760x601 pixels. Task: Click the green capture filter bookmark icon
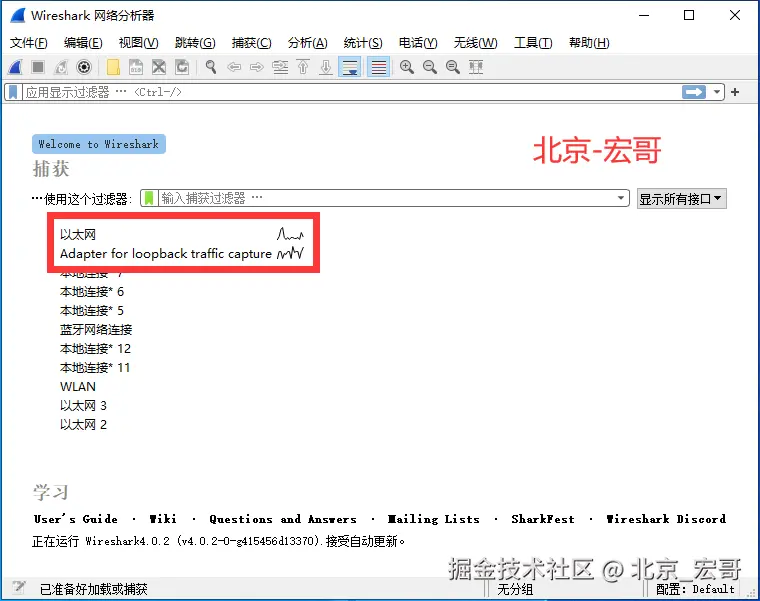[149, 198]
